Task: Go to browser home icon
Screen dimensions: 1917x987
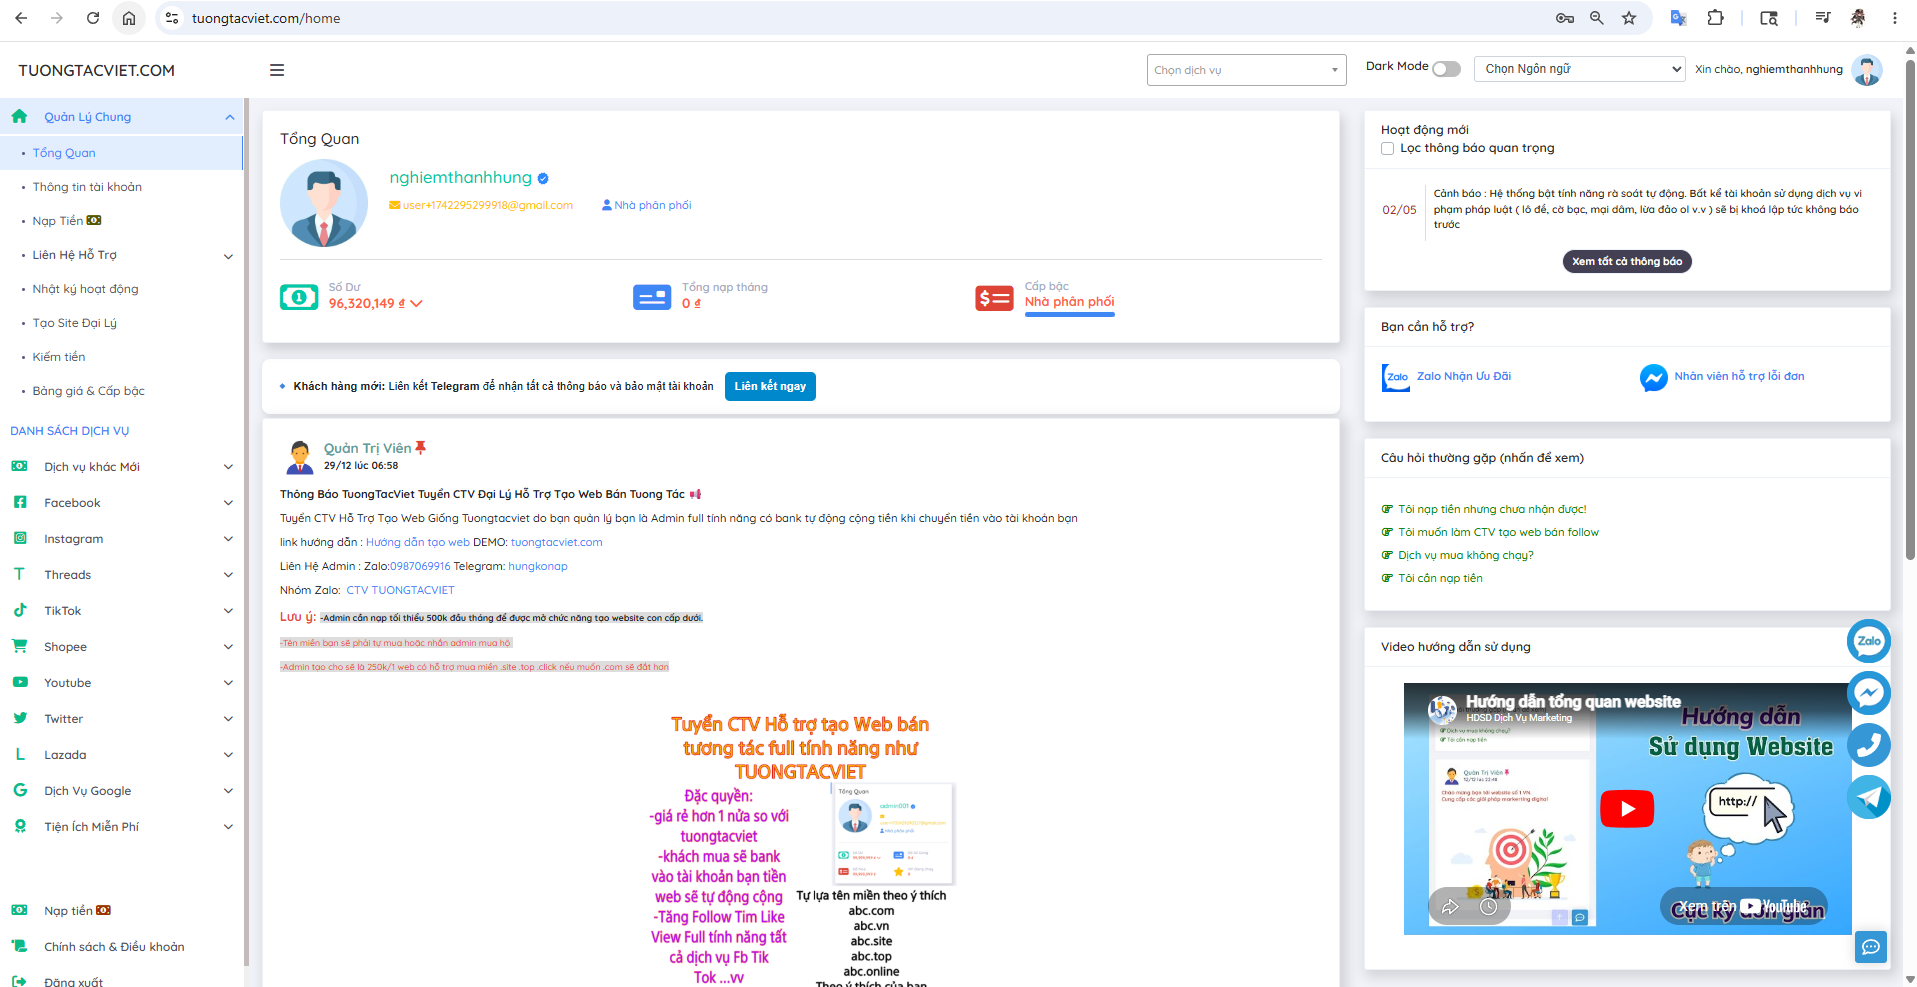Action: pos(129,18)
